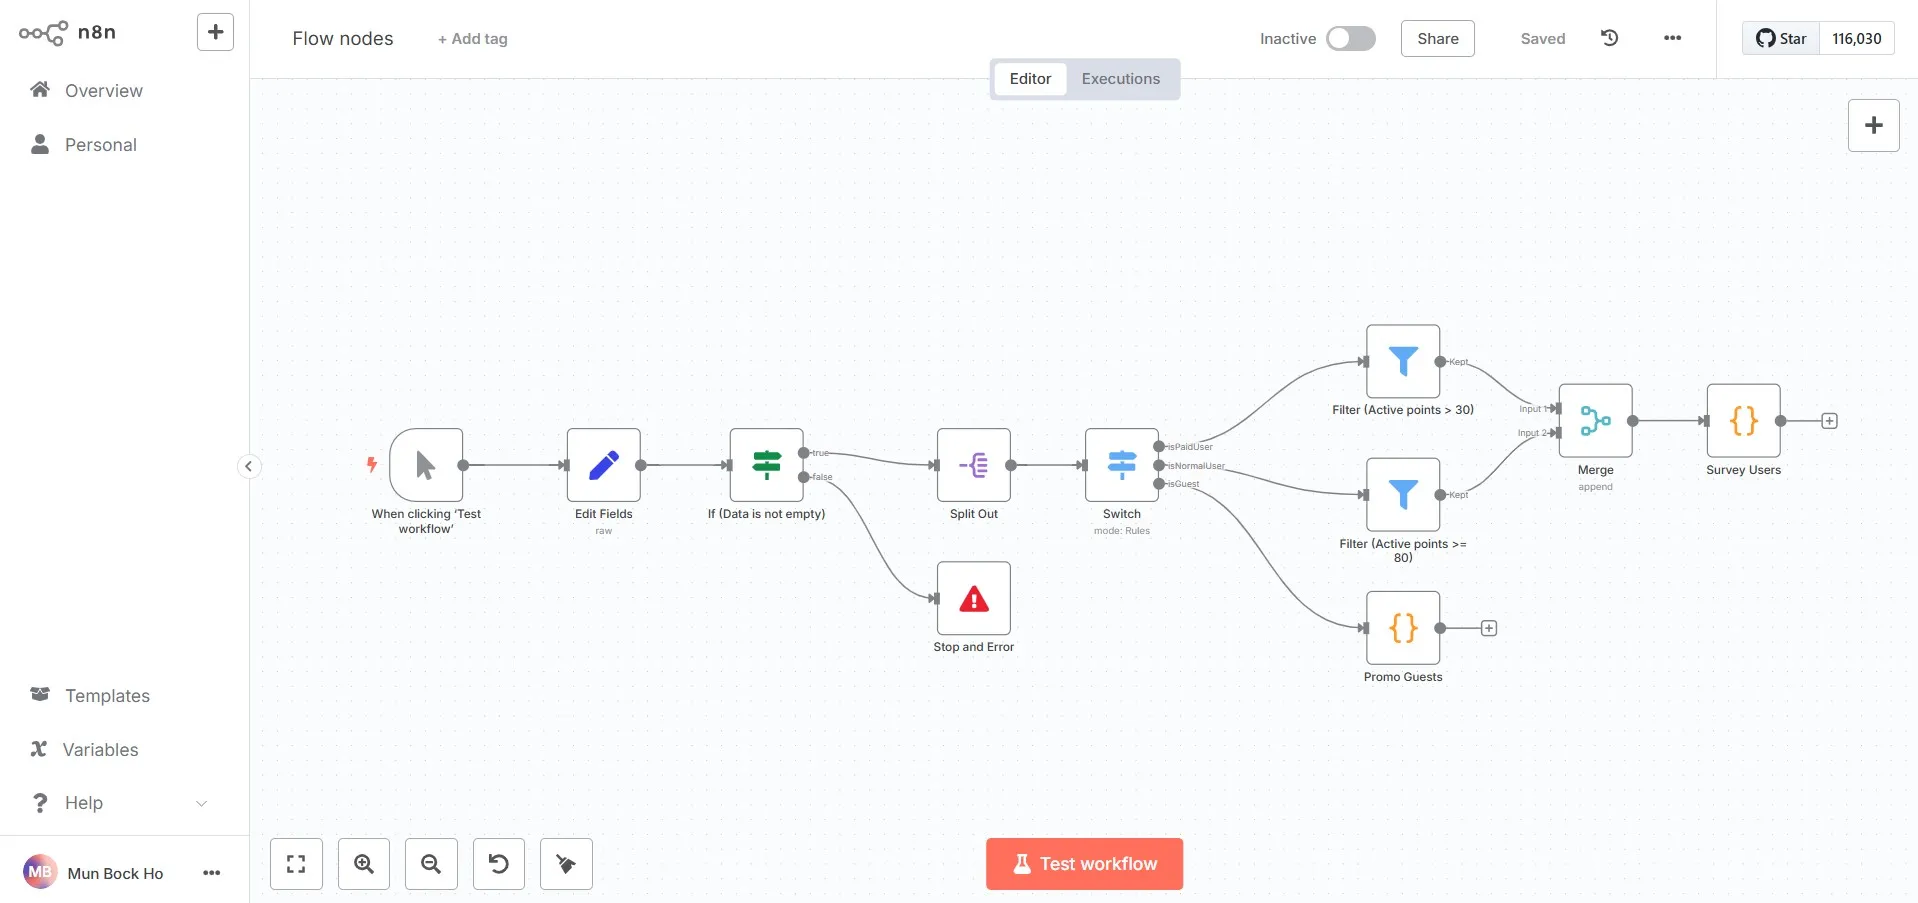
Task: Select the Filter (Active points > 30) node
Action: pyautogui.click(x=1403, y=361)
